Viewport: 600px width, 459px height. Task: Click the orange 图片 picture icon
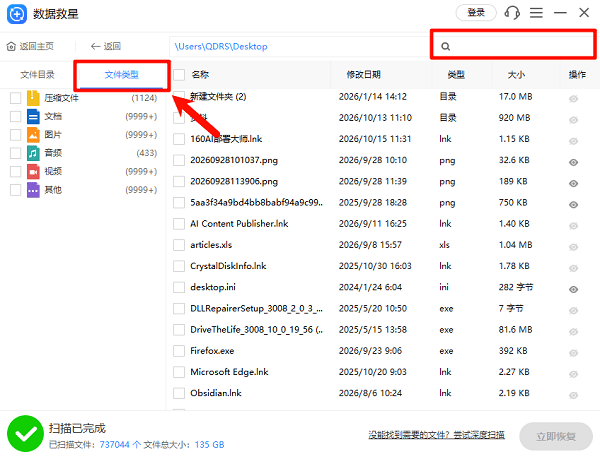[33, 135]
